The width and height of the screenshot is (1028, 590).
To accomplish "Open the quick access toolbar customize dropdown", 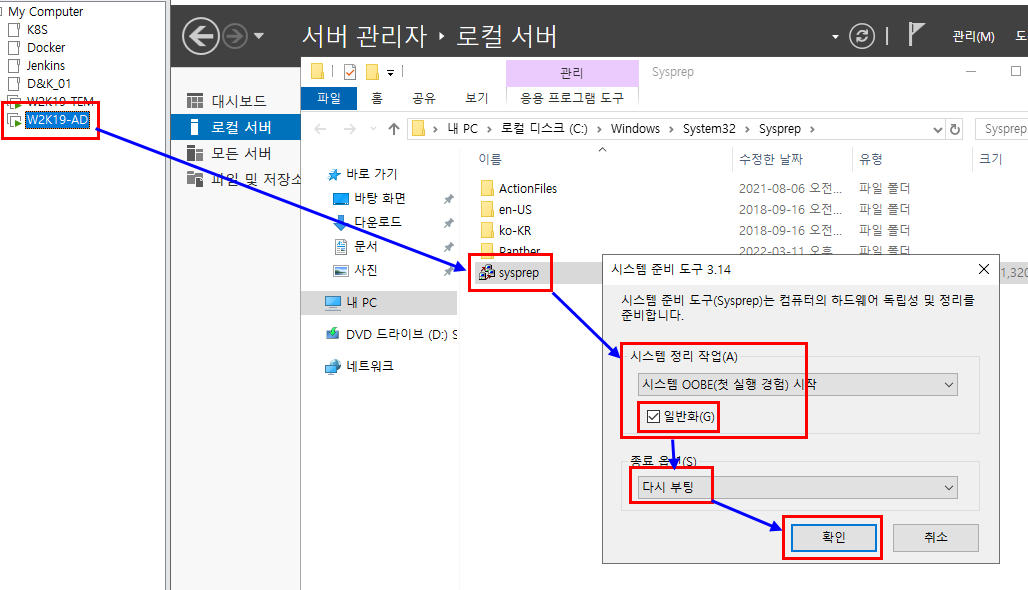I will 390,73.
